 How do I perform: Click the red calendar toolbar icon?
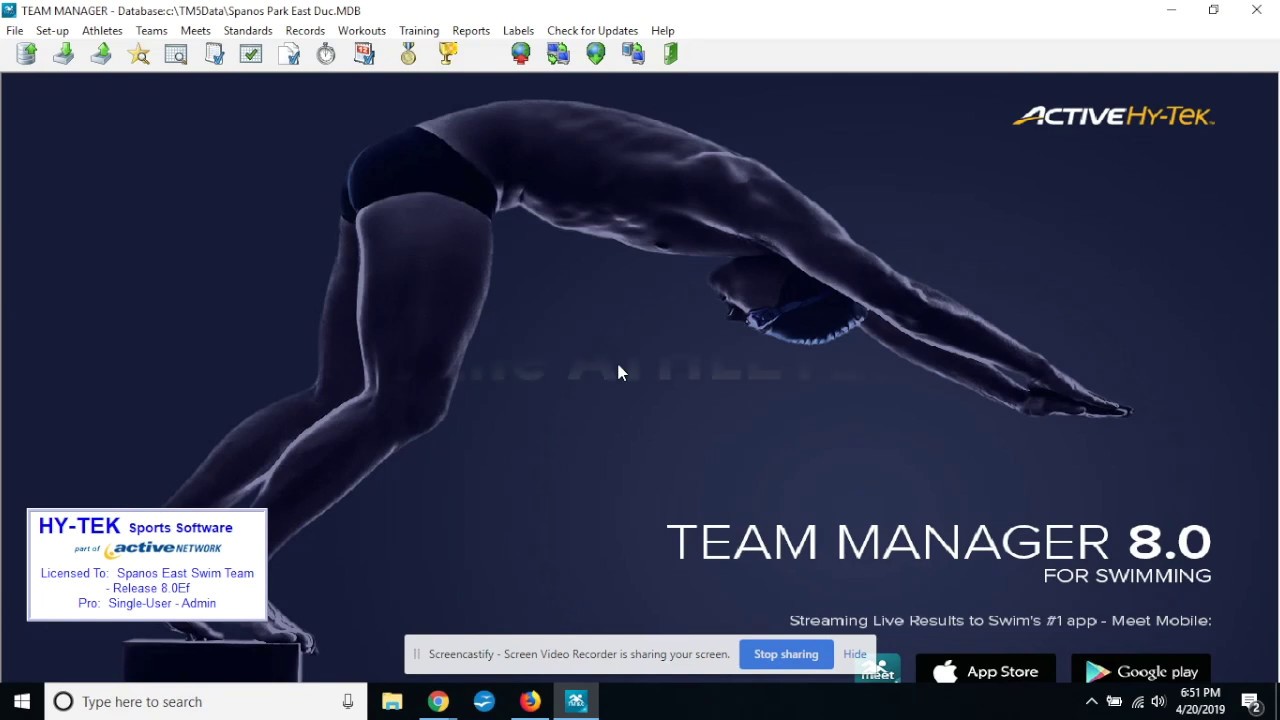pyautogui.click(x=364, y=54)
